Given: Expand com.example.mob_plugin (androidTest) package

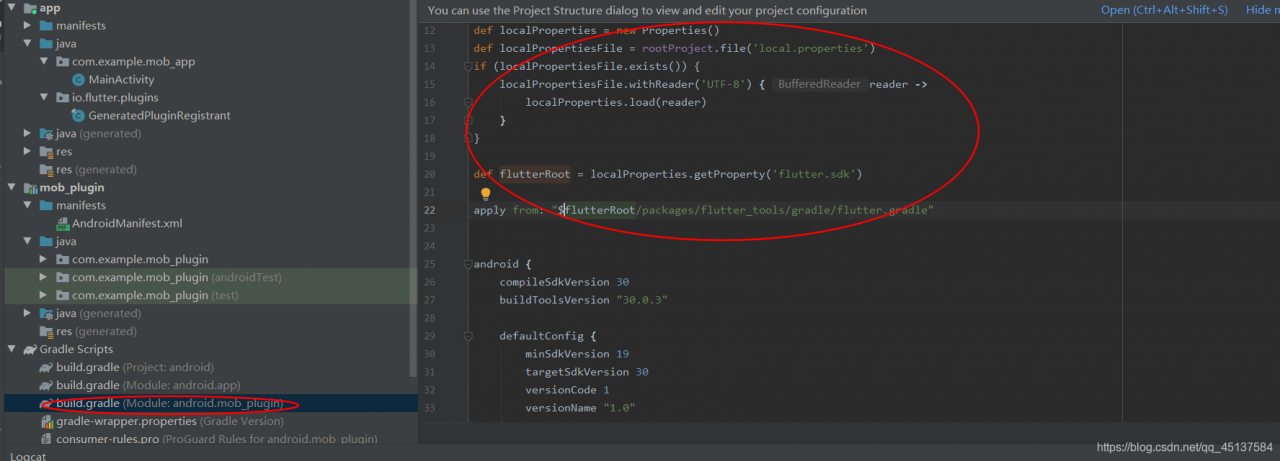Looking at the screenshot, I should [x=45, y=278].
